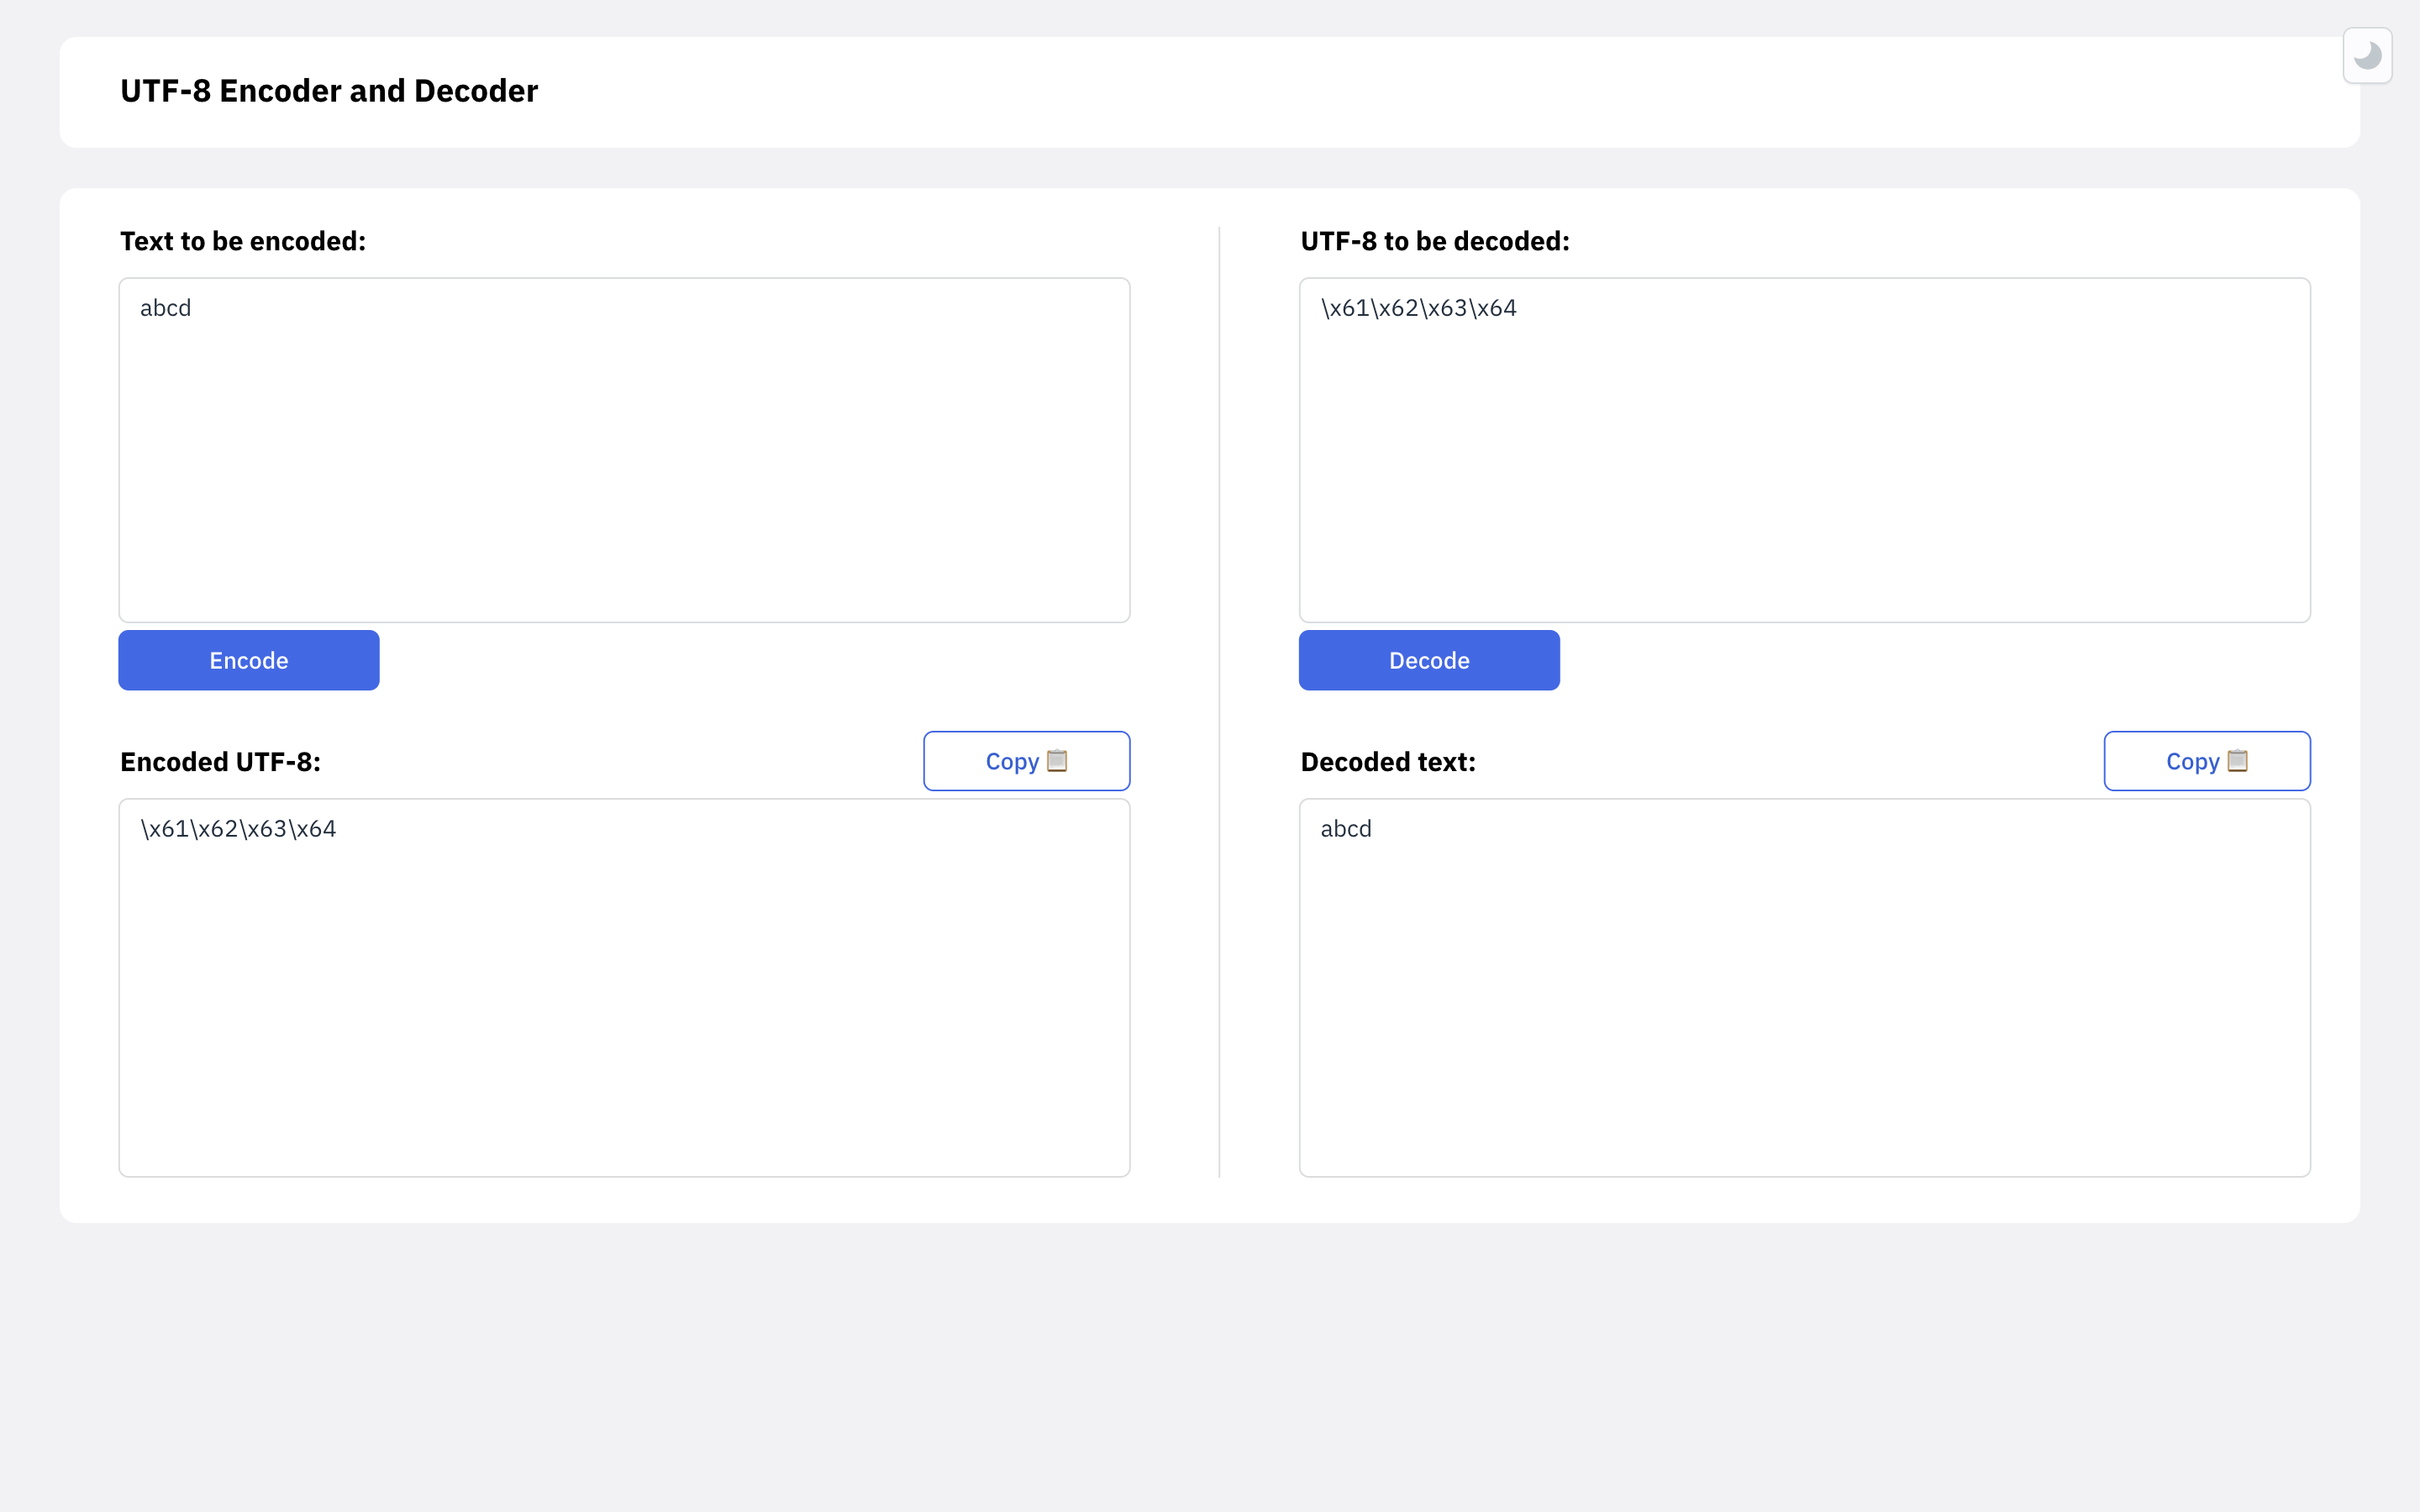
Task: Place cursor on \x61\x62\x63\x64 in decode input
Action: click(1418, 308)
